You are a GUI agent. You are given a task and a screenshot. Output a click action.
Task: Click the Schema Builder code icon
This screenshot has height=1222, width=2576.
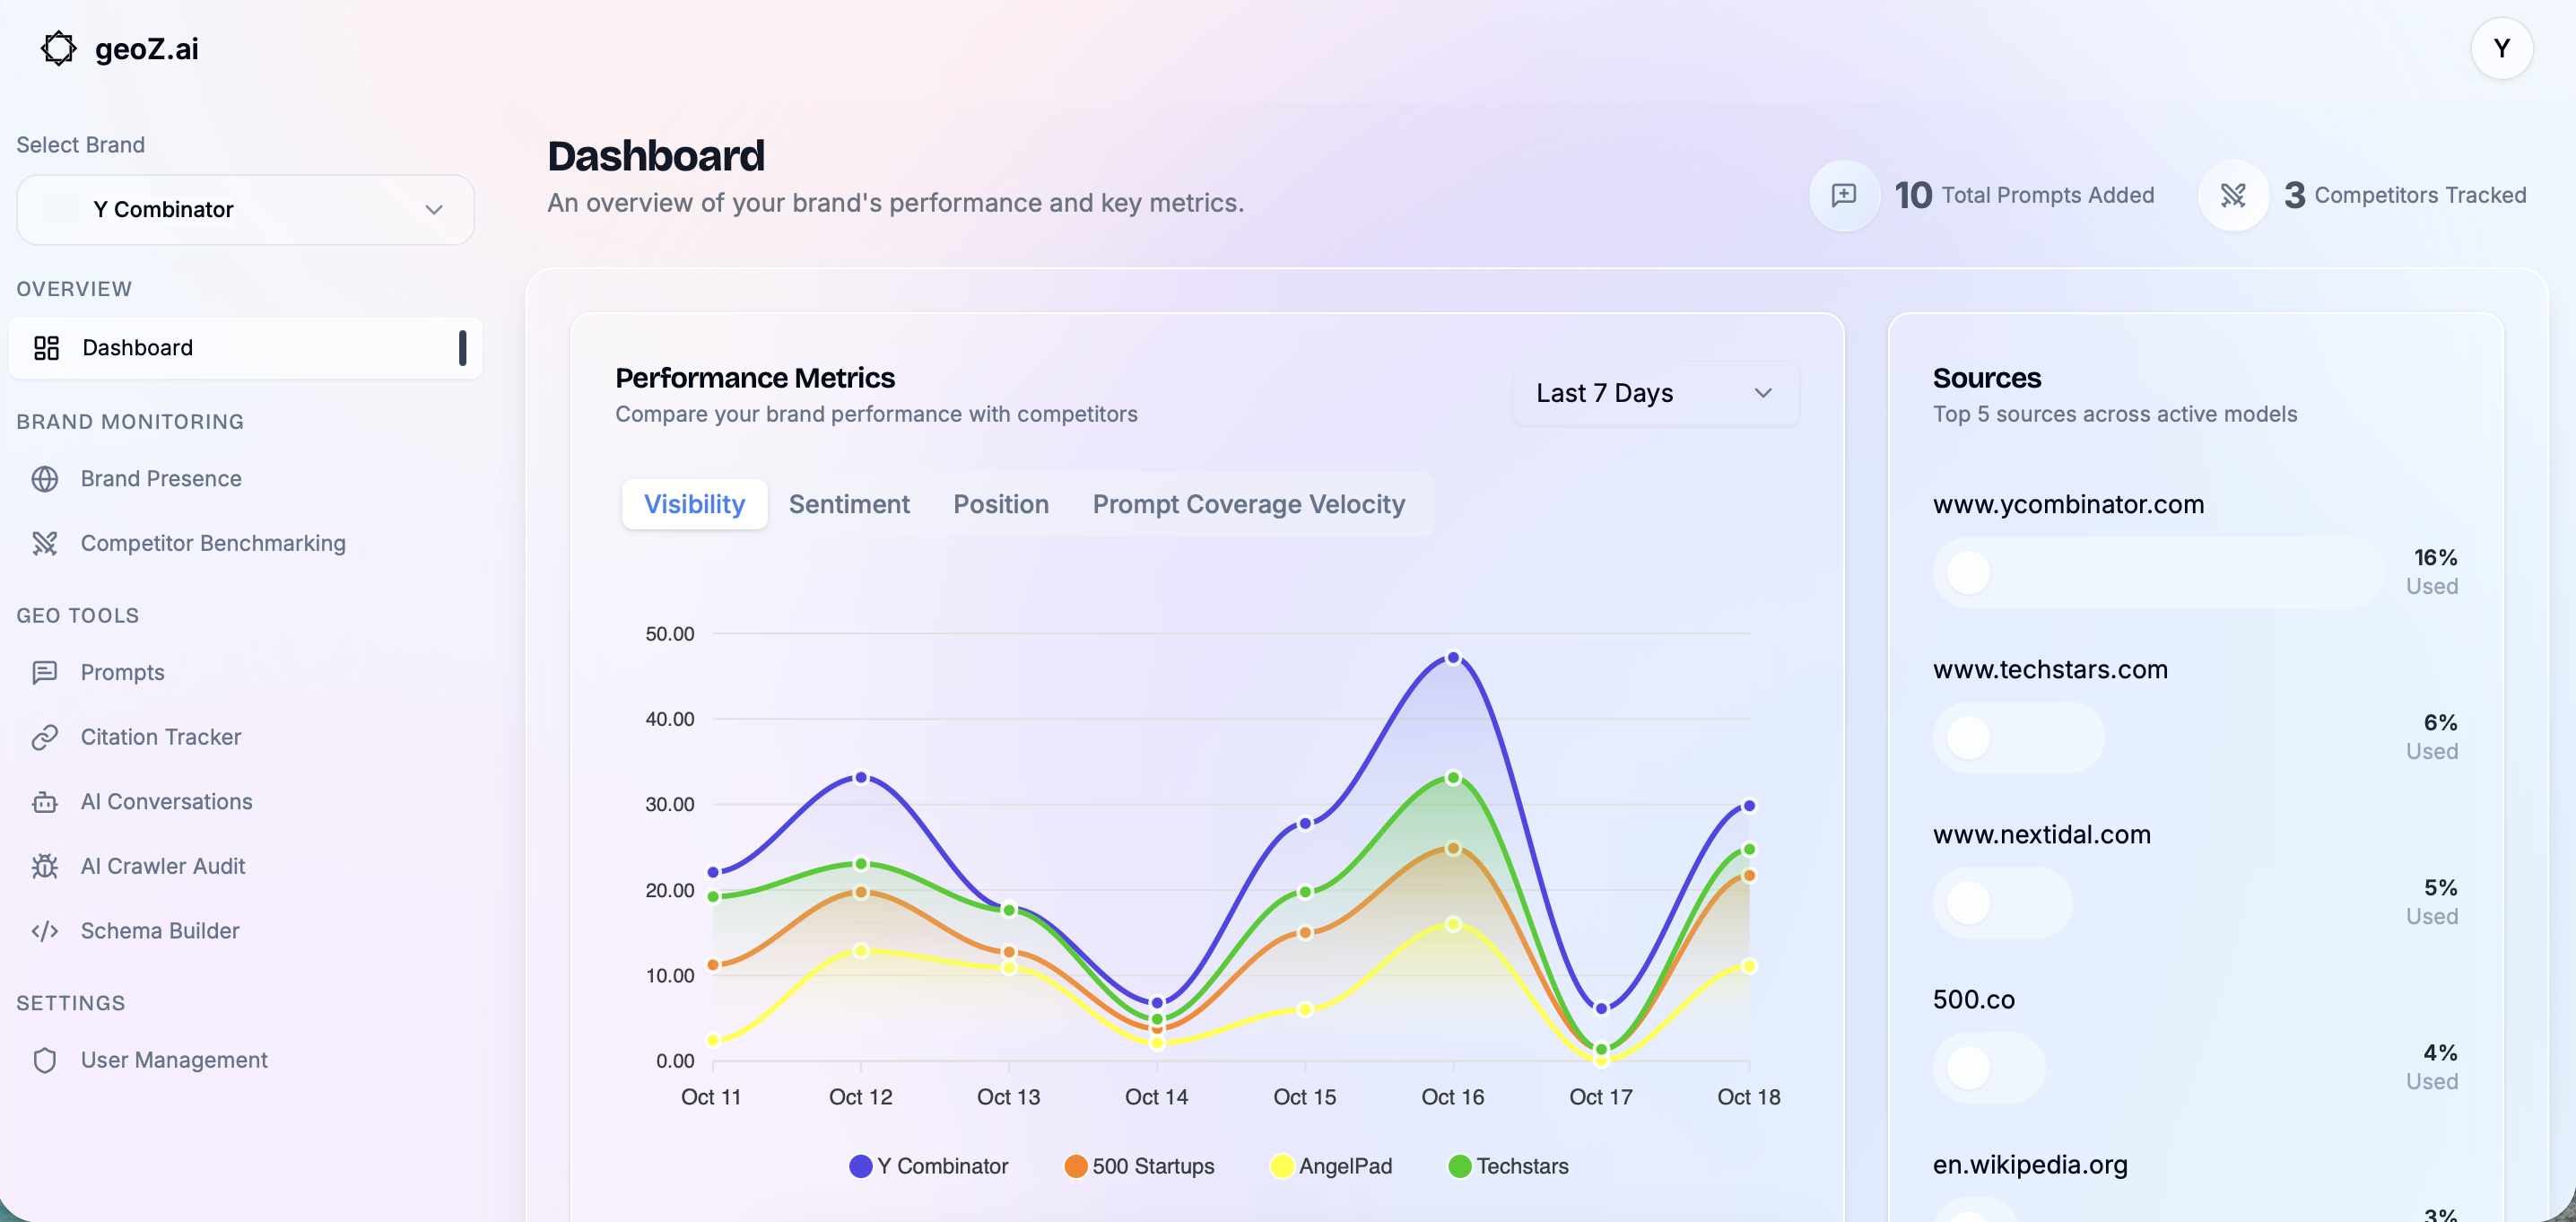45,931
